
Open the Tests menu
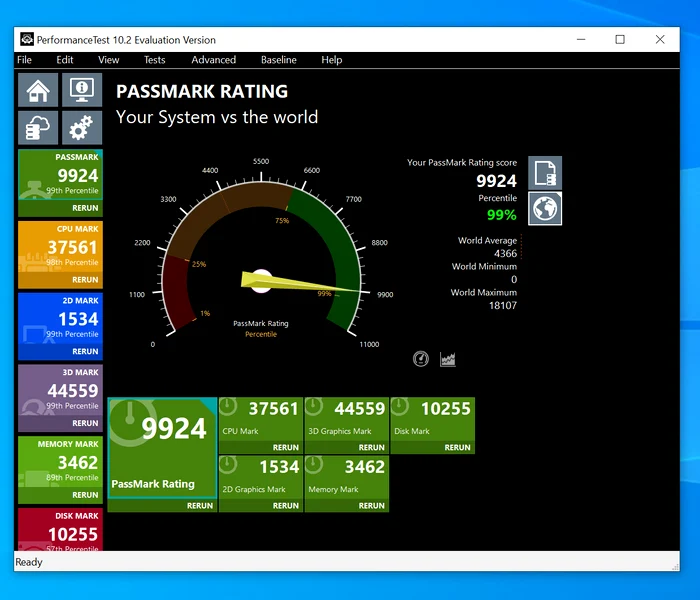(154, 60)
